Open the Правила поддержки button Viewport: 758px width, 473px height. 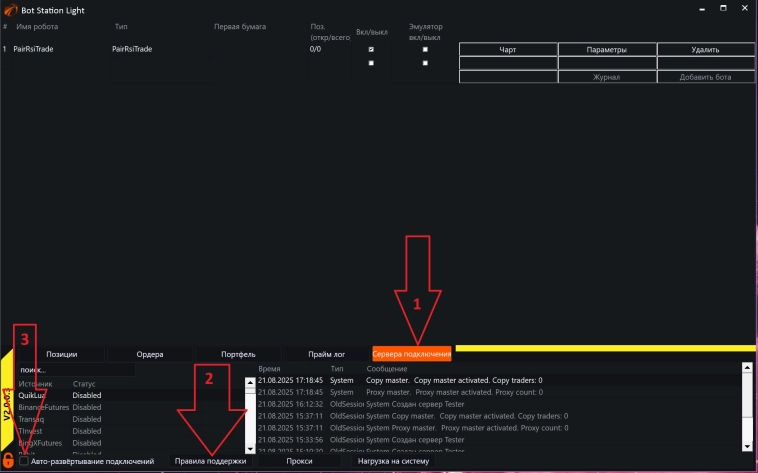pyautogui.click(x=210, y=461)
